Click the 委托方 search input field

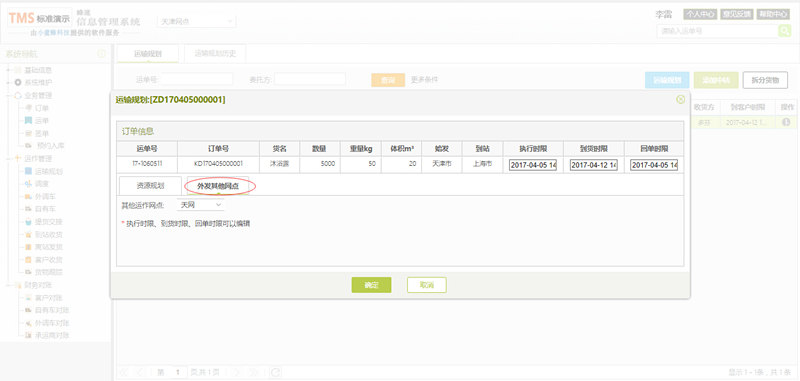pyautogui.click(x=310, y=79)
